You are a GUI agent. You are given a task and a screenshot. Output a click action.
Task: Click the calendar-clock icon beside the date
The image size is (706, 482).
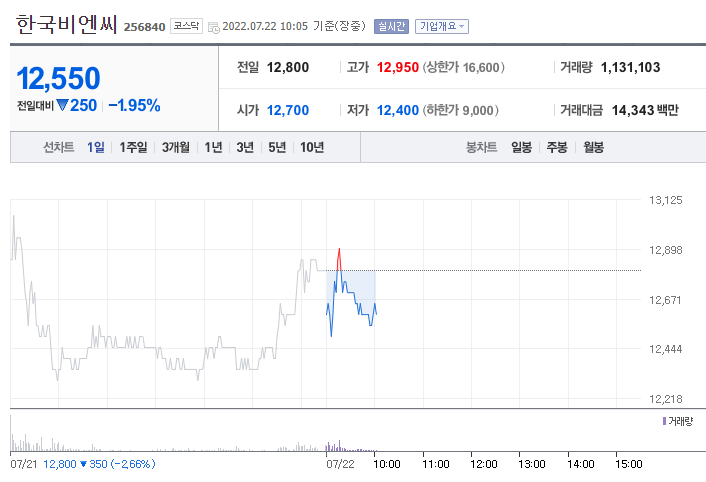(x=213, y=27)
